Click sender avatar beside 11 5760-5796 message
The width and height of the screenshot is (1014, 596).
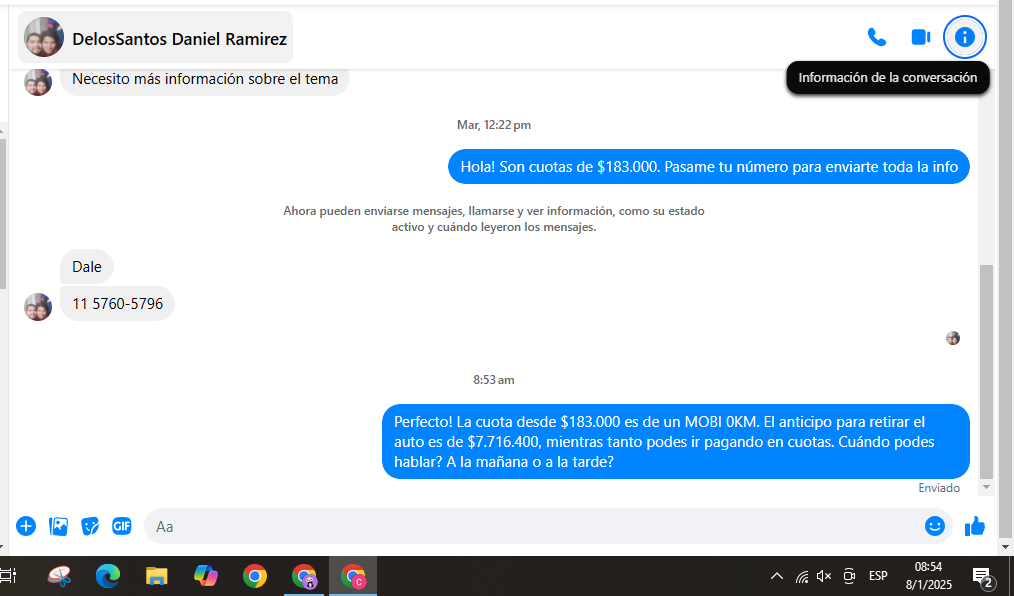click(x=38, y=307)
